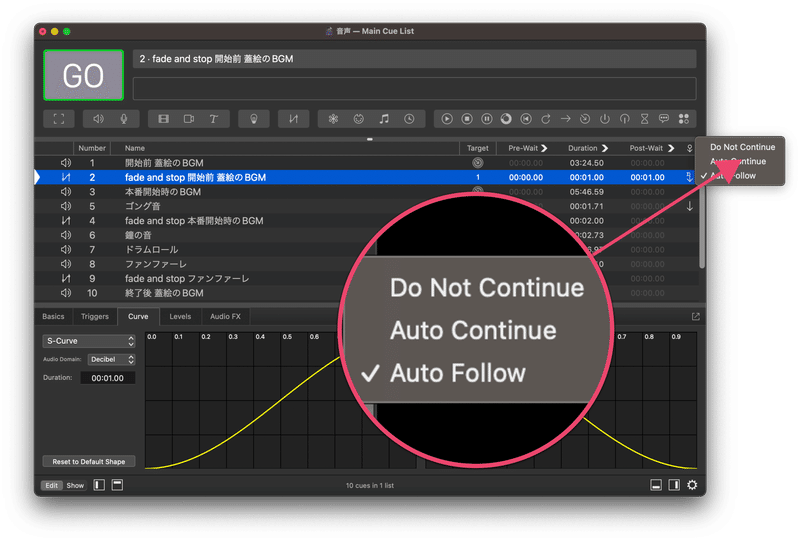
Task: Click continue mode icon on cue 2
Action: (689, 177)
